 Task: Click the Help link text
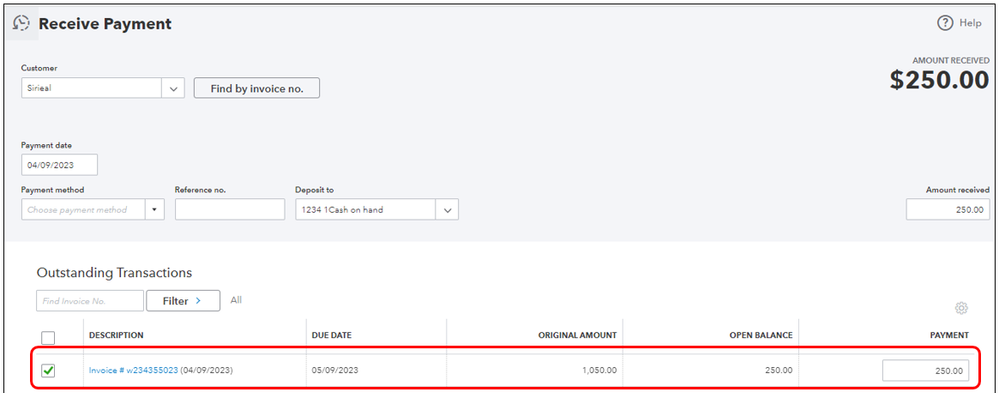click(x=970, y=24)
